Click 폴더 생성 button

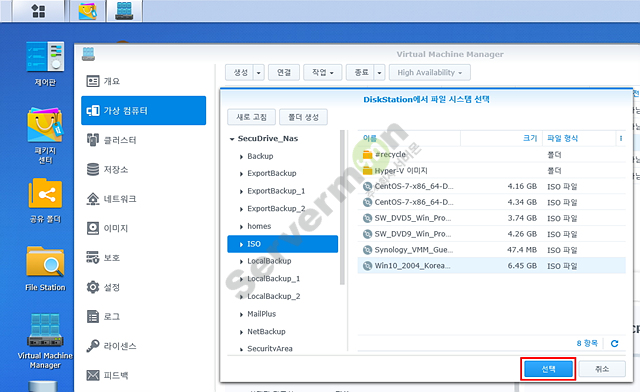(303, 117)
